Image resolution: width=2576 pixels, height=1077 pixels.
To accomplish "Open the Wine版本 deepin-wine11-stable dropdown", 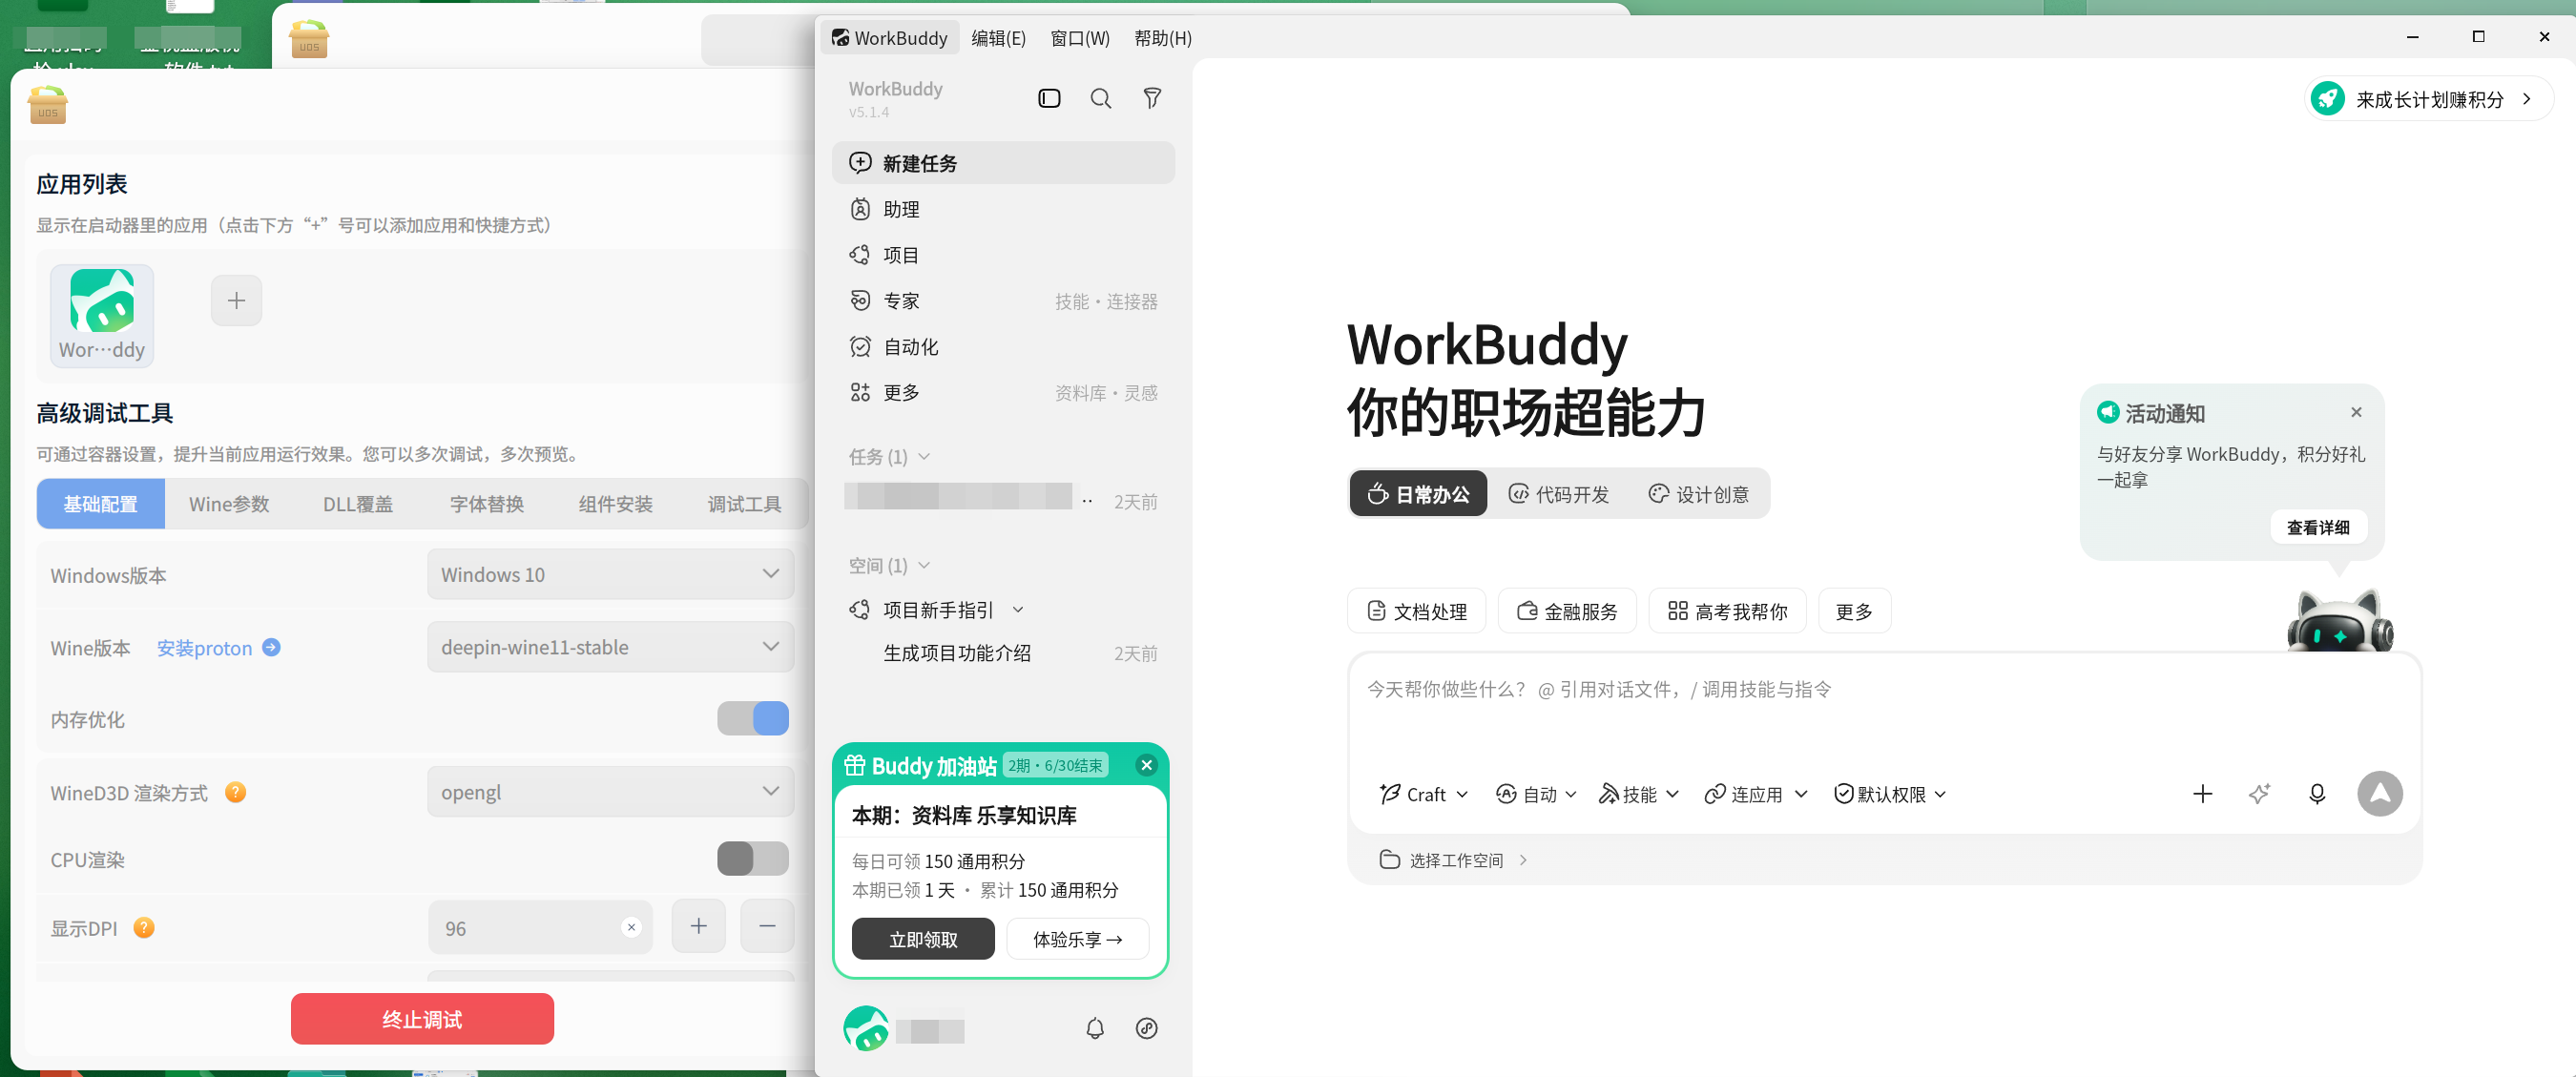I will point(610,647).
